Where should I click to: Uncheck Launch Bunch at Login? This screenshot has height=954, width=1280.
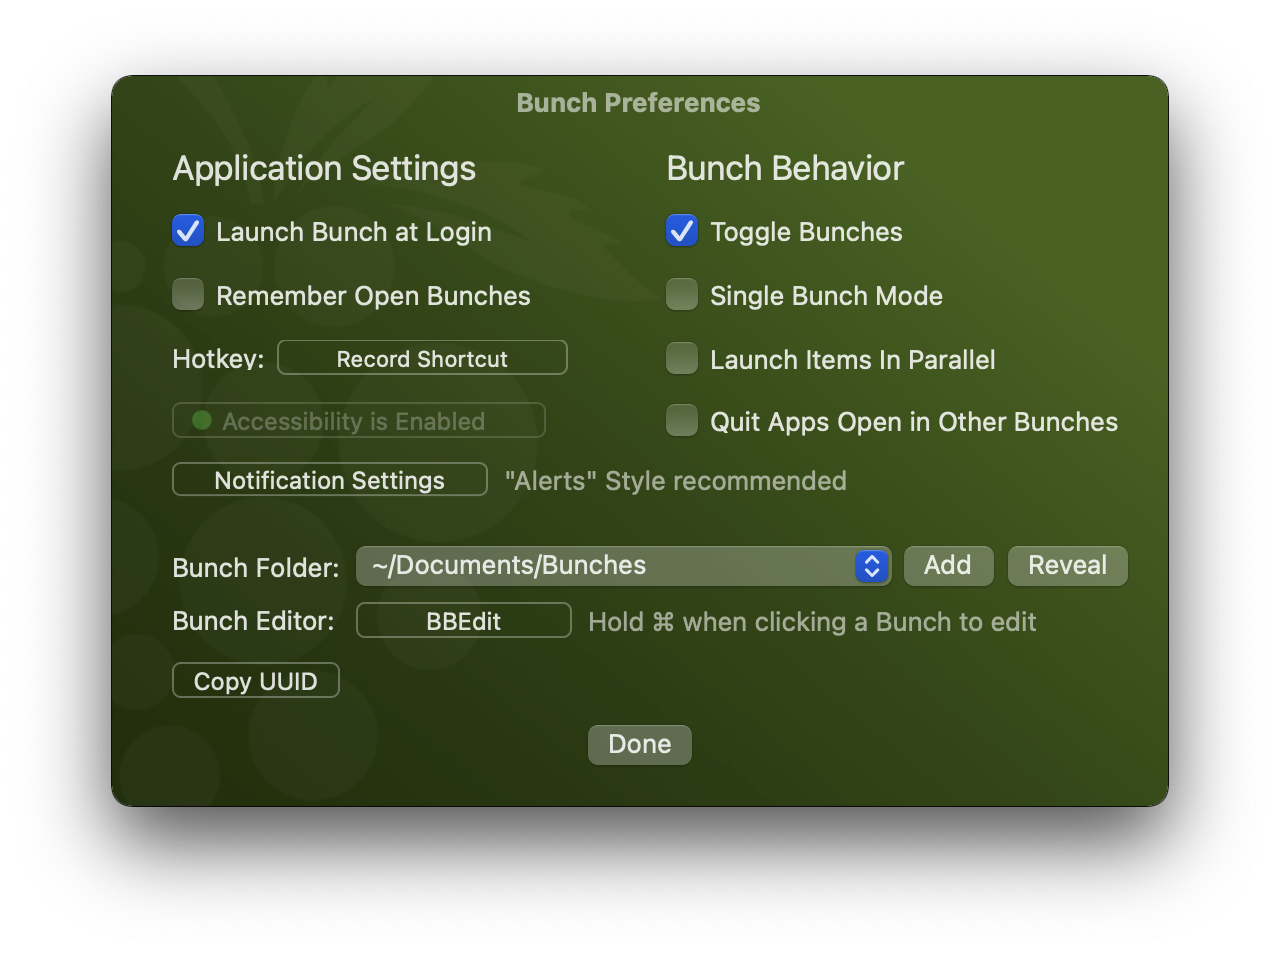188,231
